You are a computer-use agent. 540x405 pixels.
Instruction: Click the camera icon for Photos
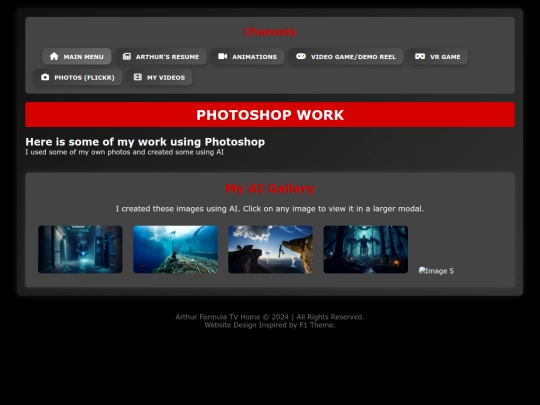coord(45,77)
